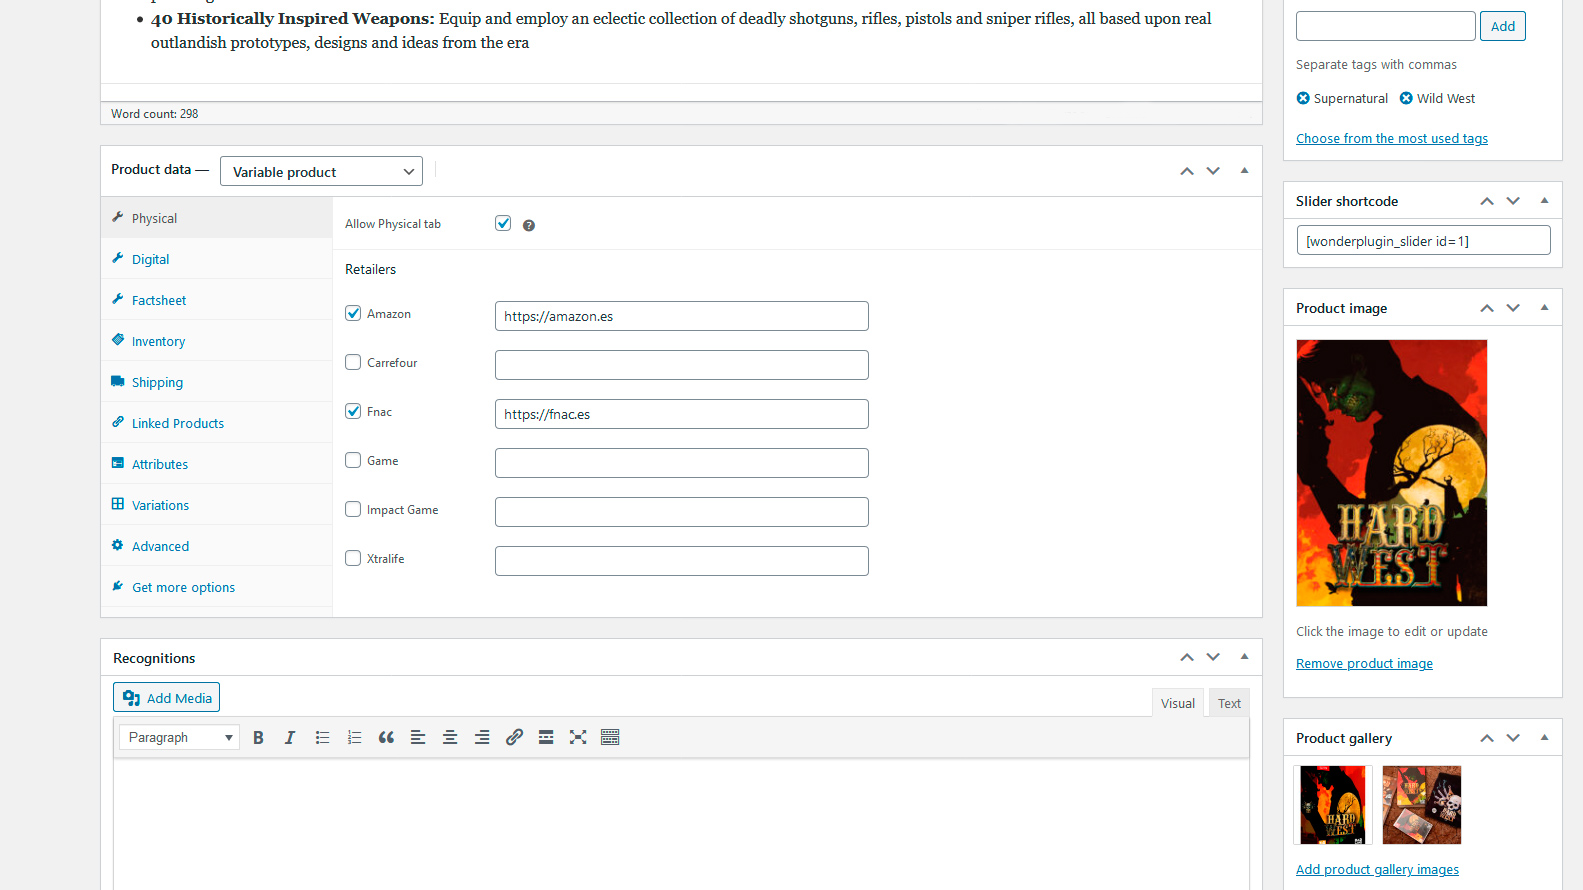Image resolution: width=1583 pixels, height=890 pixels.
Task: Align text left
Action: point(418,737)
